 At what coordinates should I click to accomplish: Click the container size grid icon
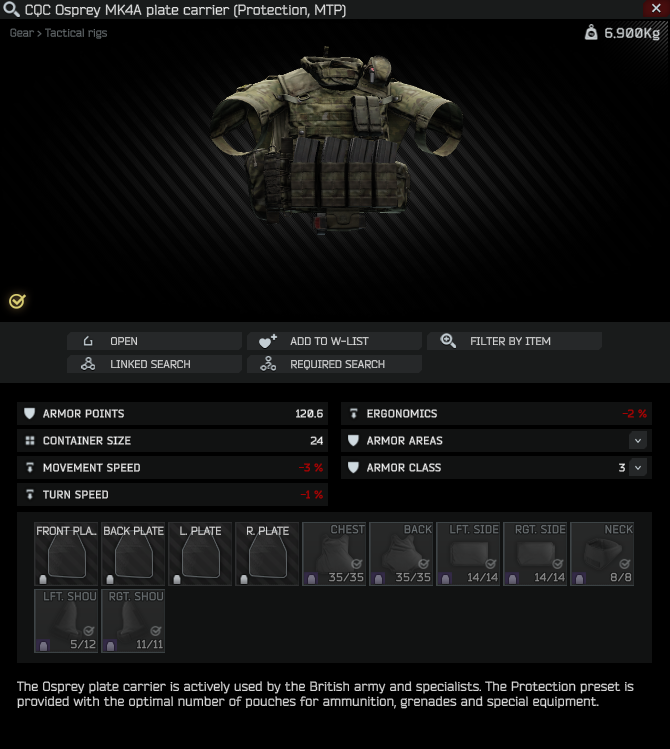coord(30,440)
